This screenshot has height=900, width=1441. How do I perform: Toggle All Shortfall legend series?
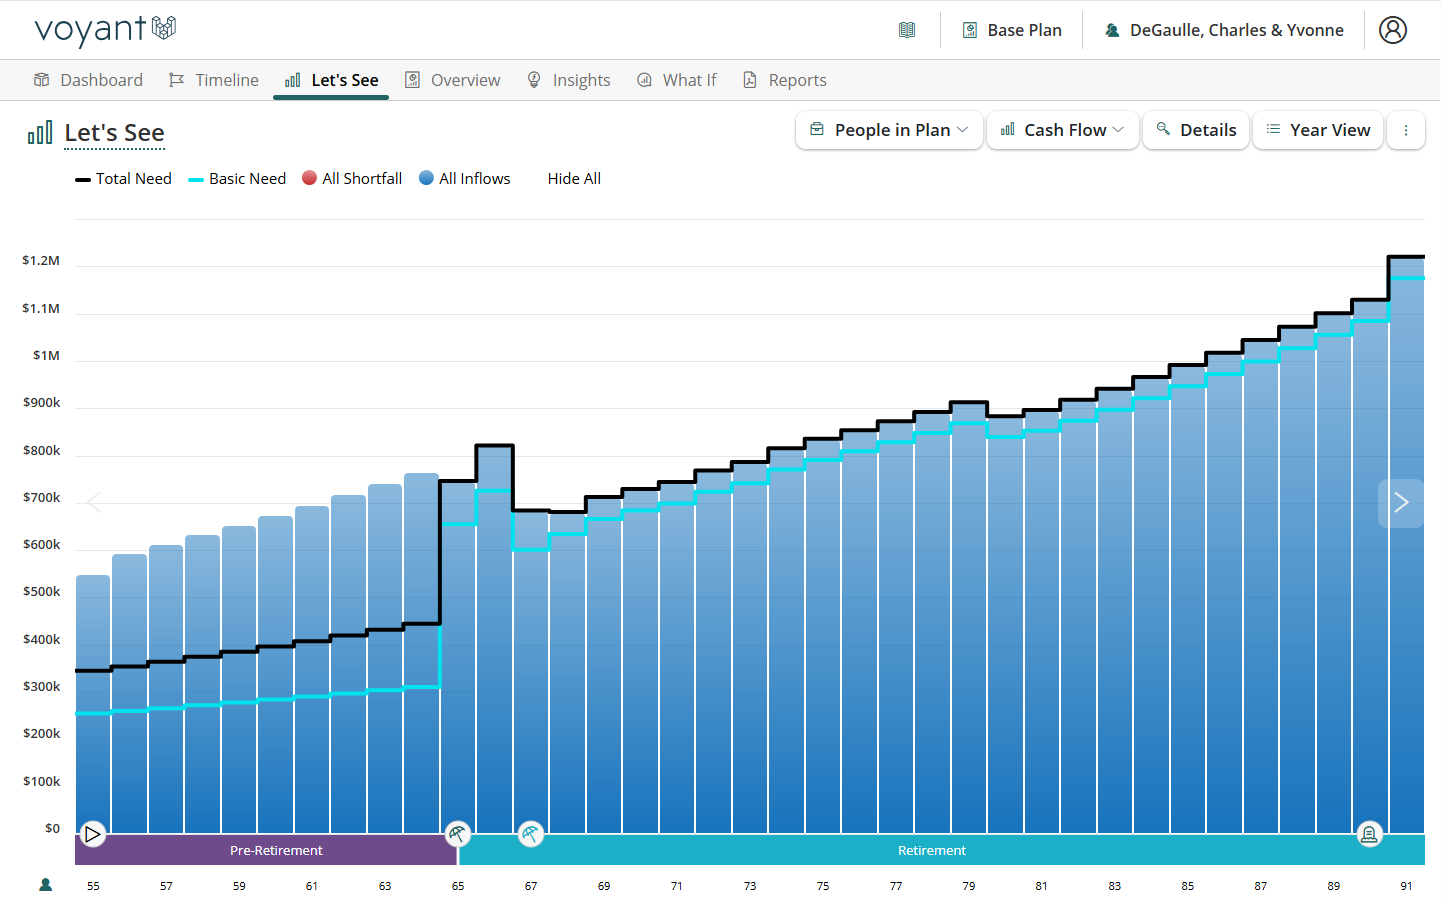[x=352, y=179]
